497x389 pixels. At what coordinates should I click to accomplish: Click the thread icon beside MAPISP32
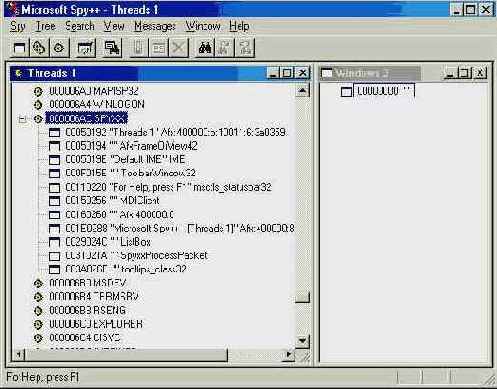point(38,91)
